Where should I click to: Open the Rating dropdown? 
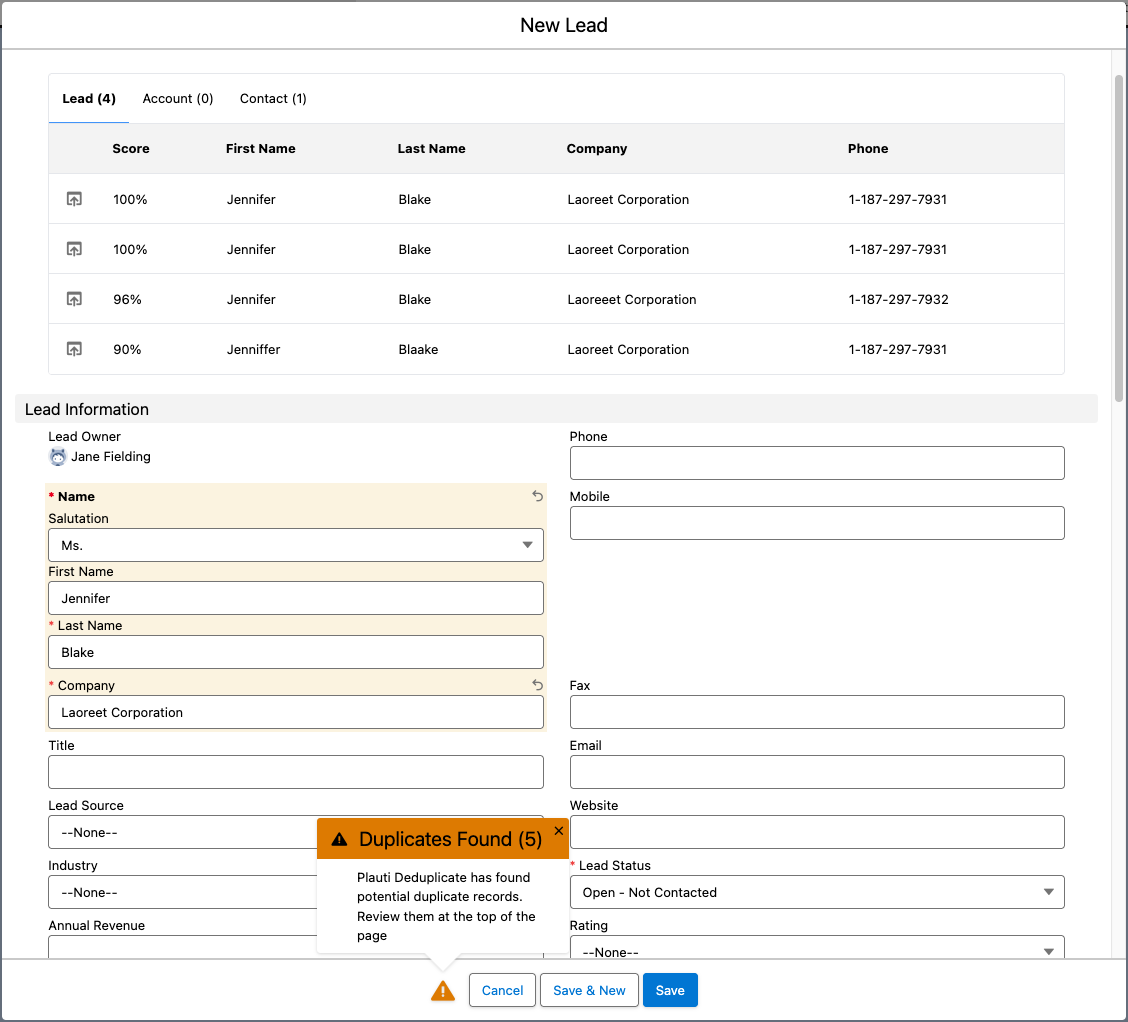coord(817,947)
